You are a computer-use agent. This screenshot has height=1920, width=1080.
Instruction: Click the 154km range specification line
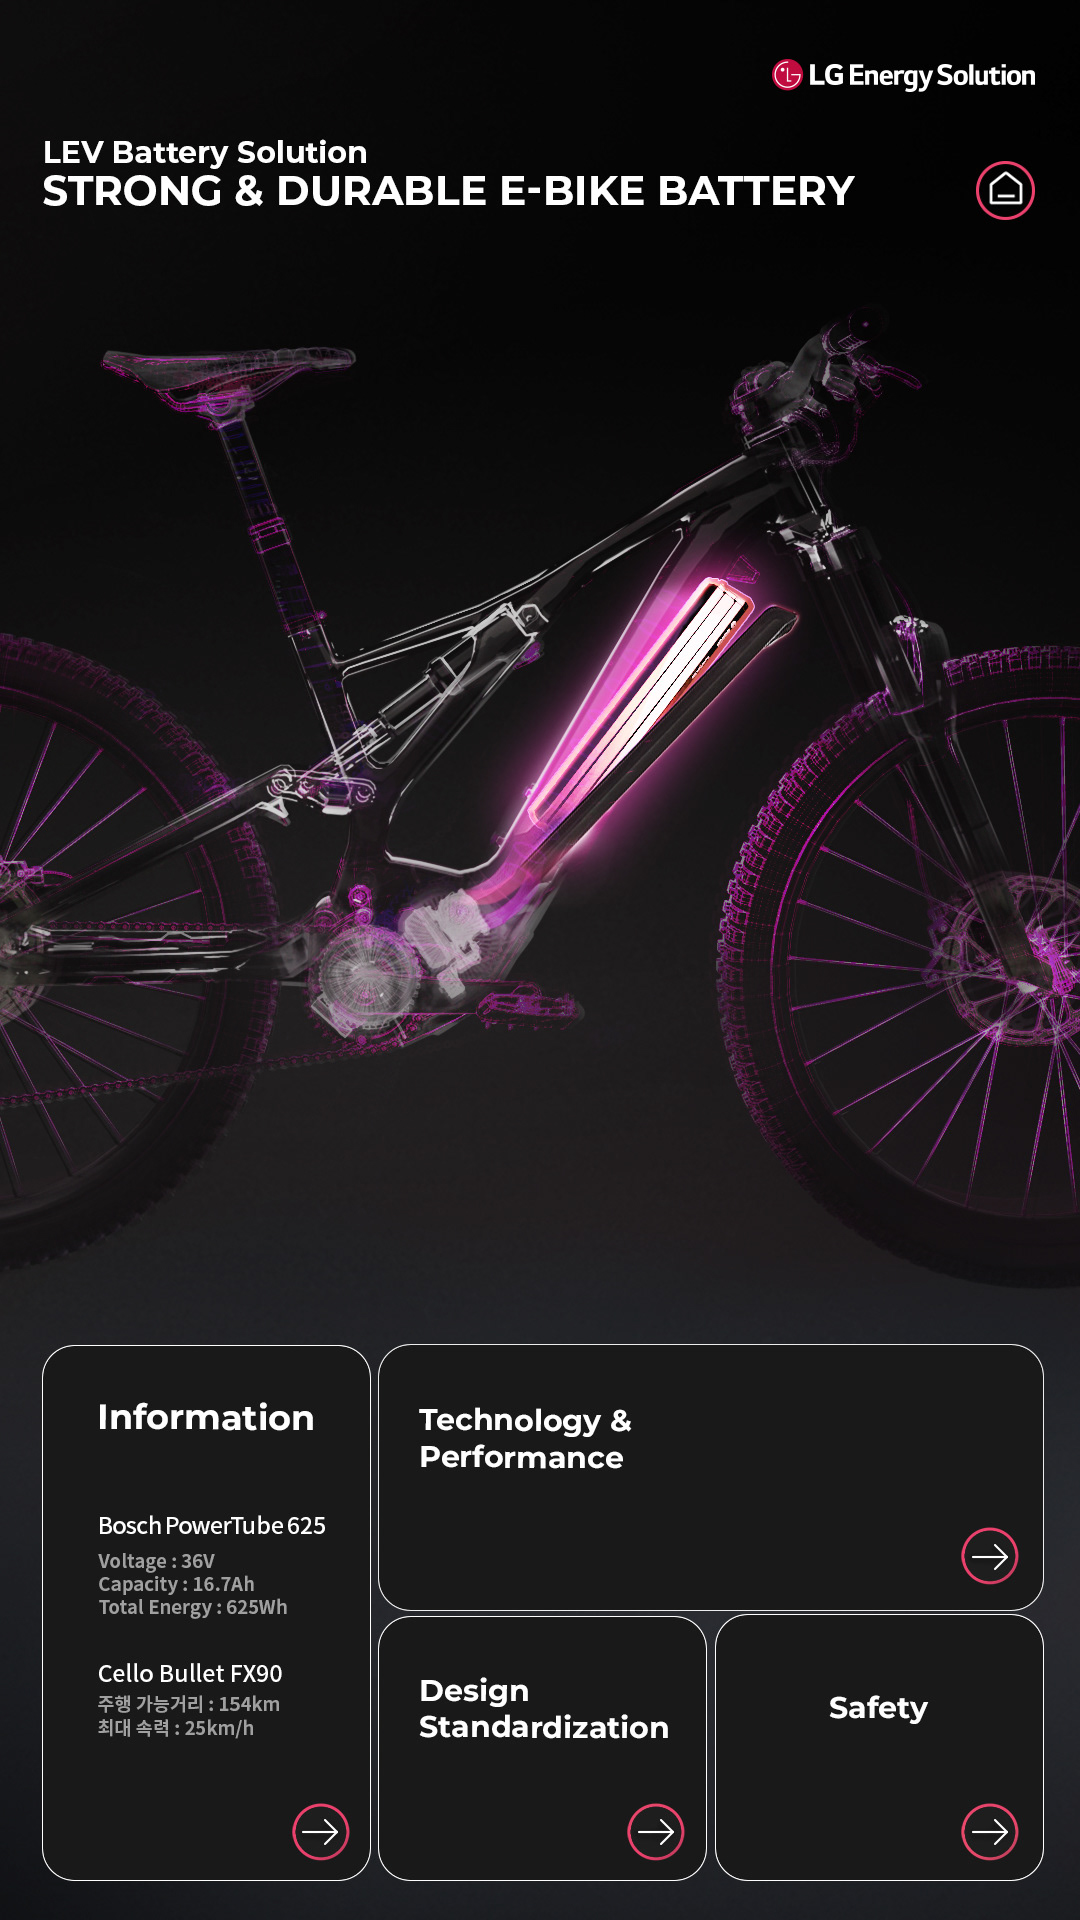pyautogui.click(x=189, y=1703)
